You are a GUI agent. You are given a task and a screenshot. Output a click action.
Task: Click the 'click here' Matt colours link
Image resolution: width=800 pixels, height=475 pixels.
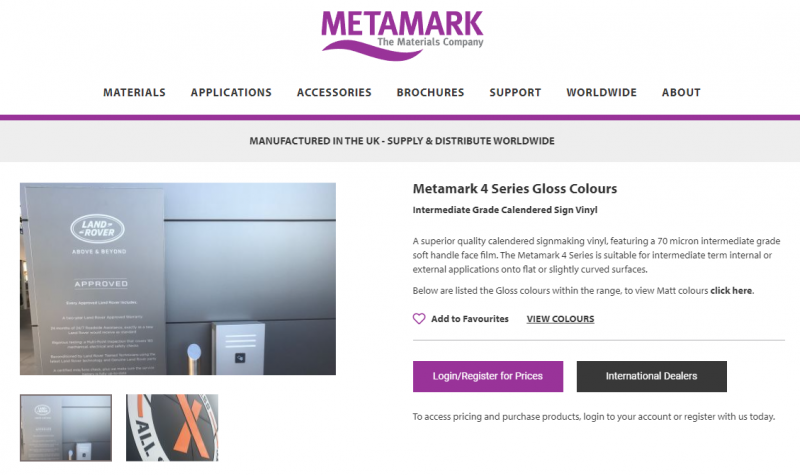pyautogui.click(x=731, y=290)
